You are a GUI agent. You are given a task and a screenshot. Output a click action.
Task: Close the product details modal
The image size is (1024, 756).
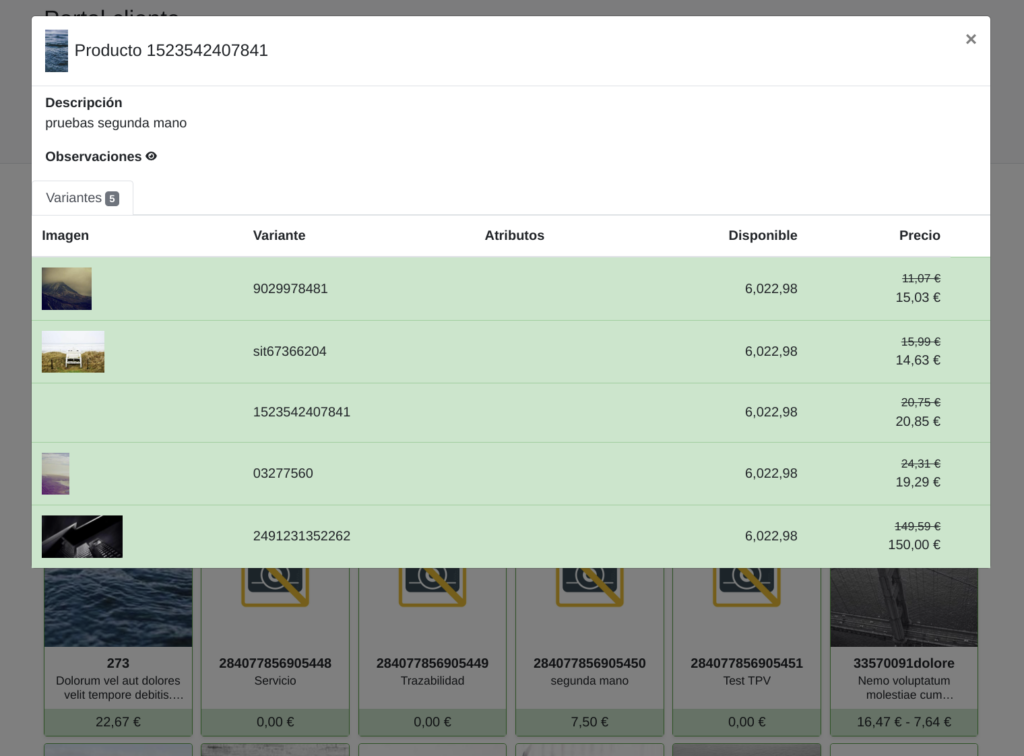click(x=970, y=40)
